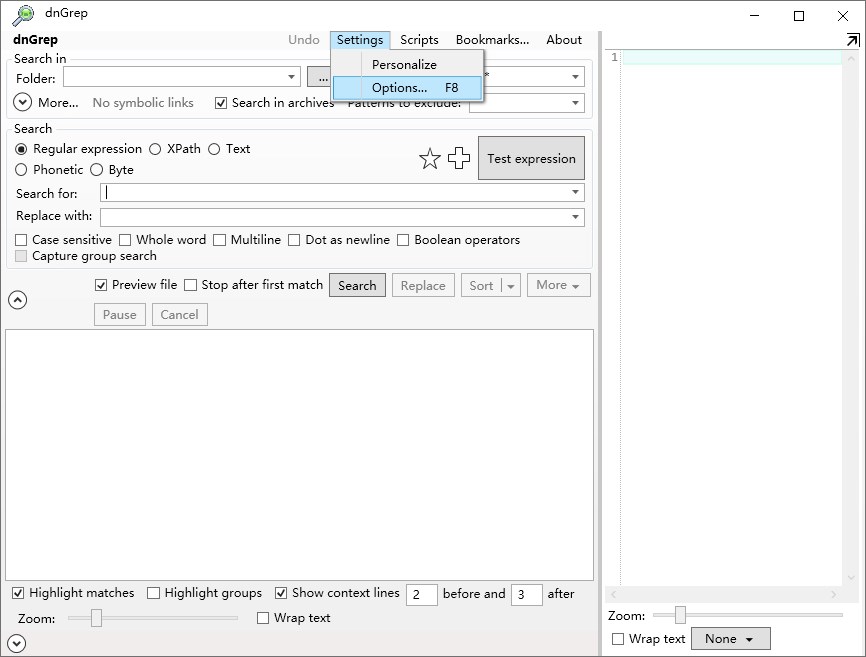Open folder browser via the ellipsis button

click(322, 77)
